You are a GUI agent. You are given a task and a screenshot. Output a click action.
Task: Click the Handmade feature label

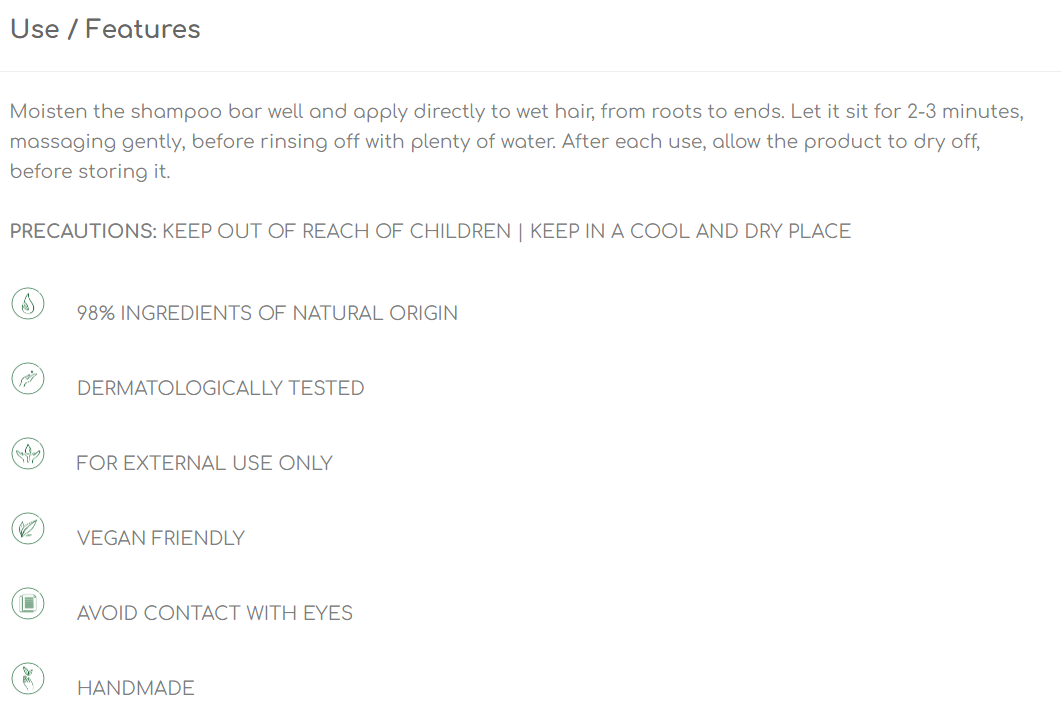(x=135, y=688)
